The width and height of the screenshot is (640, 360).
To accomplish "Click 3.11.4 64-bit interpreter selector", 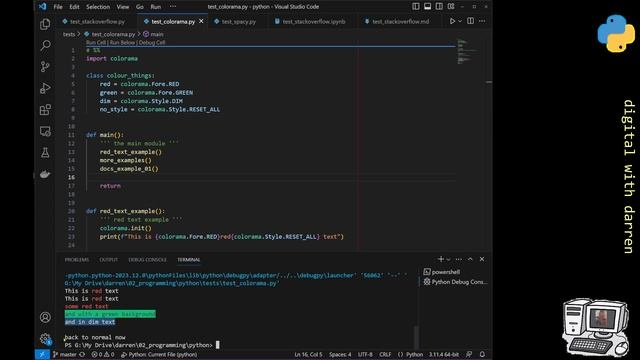I will (x=444, y=355).
